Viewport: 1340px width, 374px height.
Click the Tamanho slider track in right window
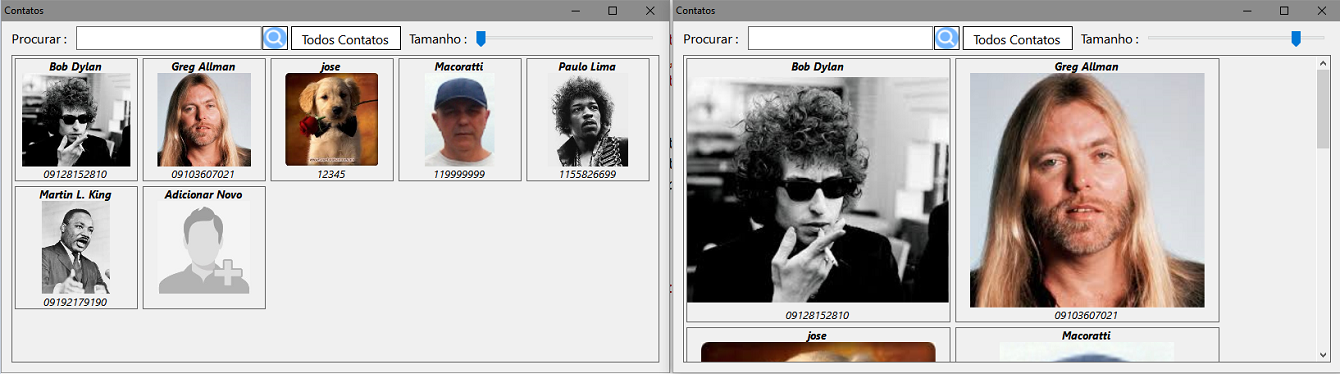[x=1236, y=38]
